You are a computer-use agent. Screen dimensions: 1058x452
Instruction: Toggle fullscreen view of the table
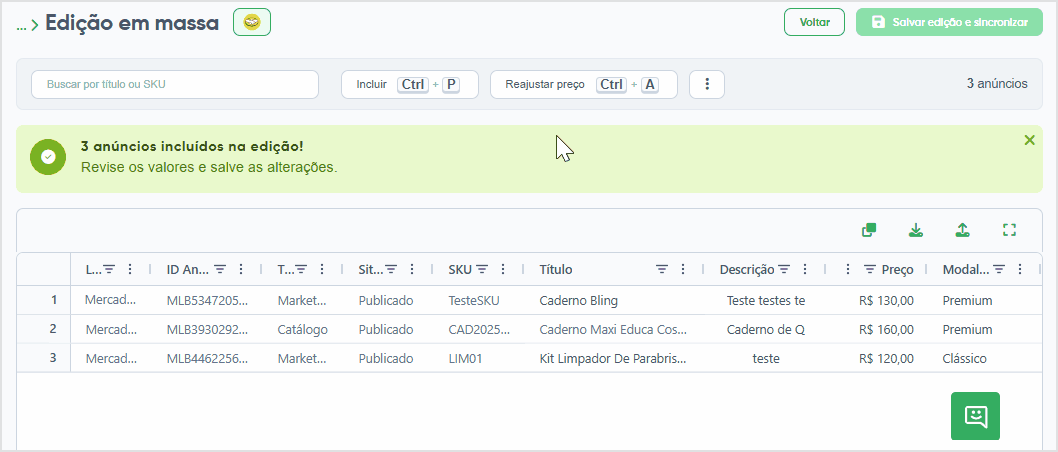(x=1009, y=230)
